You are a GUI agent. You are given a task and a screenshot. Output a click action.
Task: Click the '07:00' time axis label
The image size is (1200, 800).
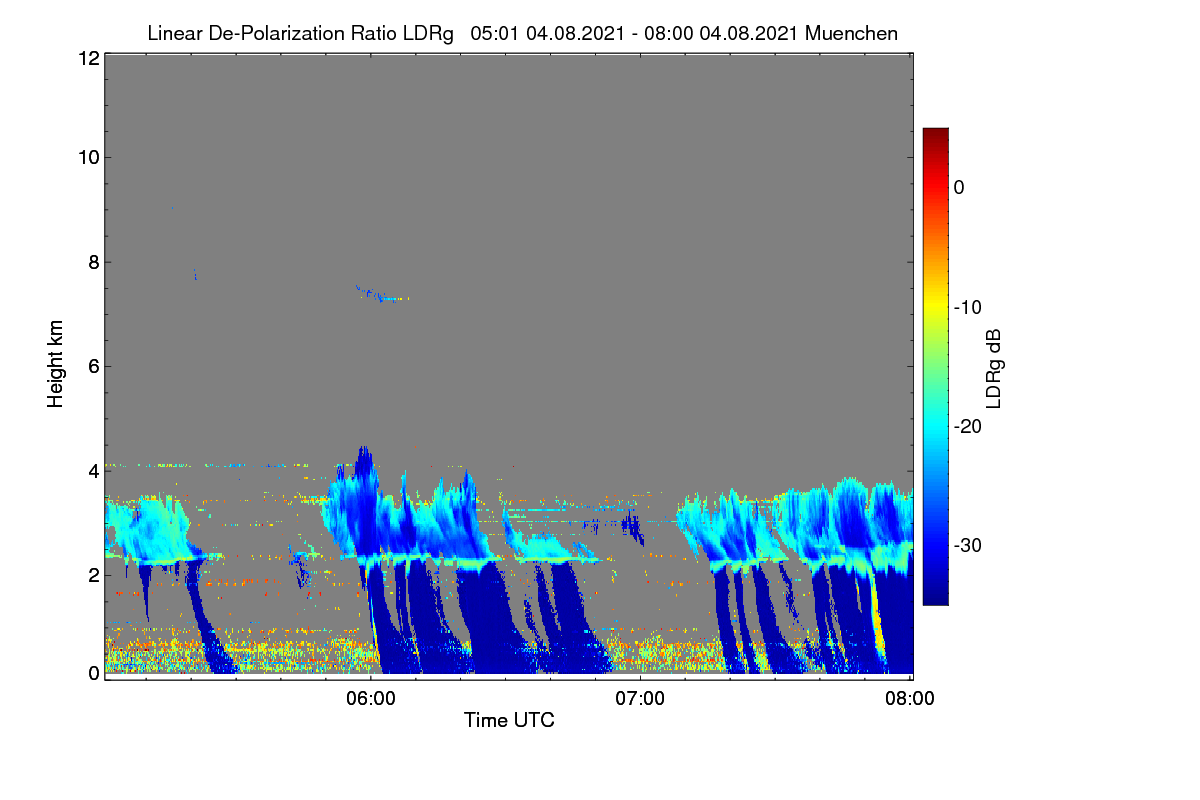click(x=640, y=699)
